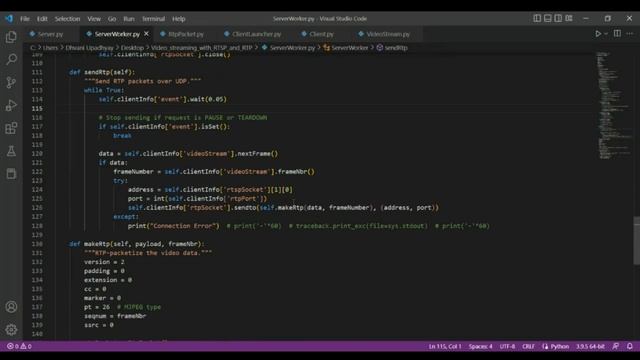The image size is (640, 360).
Task: Open the bottom activity bar panel icon below Testing
Action: (x=11, y=174)
